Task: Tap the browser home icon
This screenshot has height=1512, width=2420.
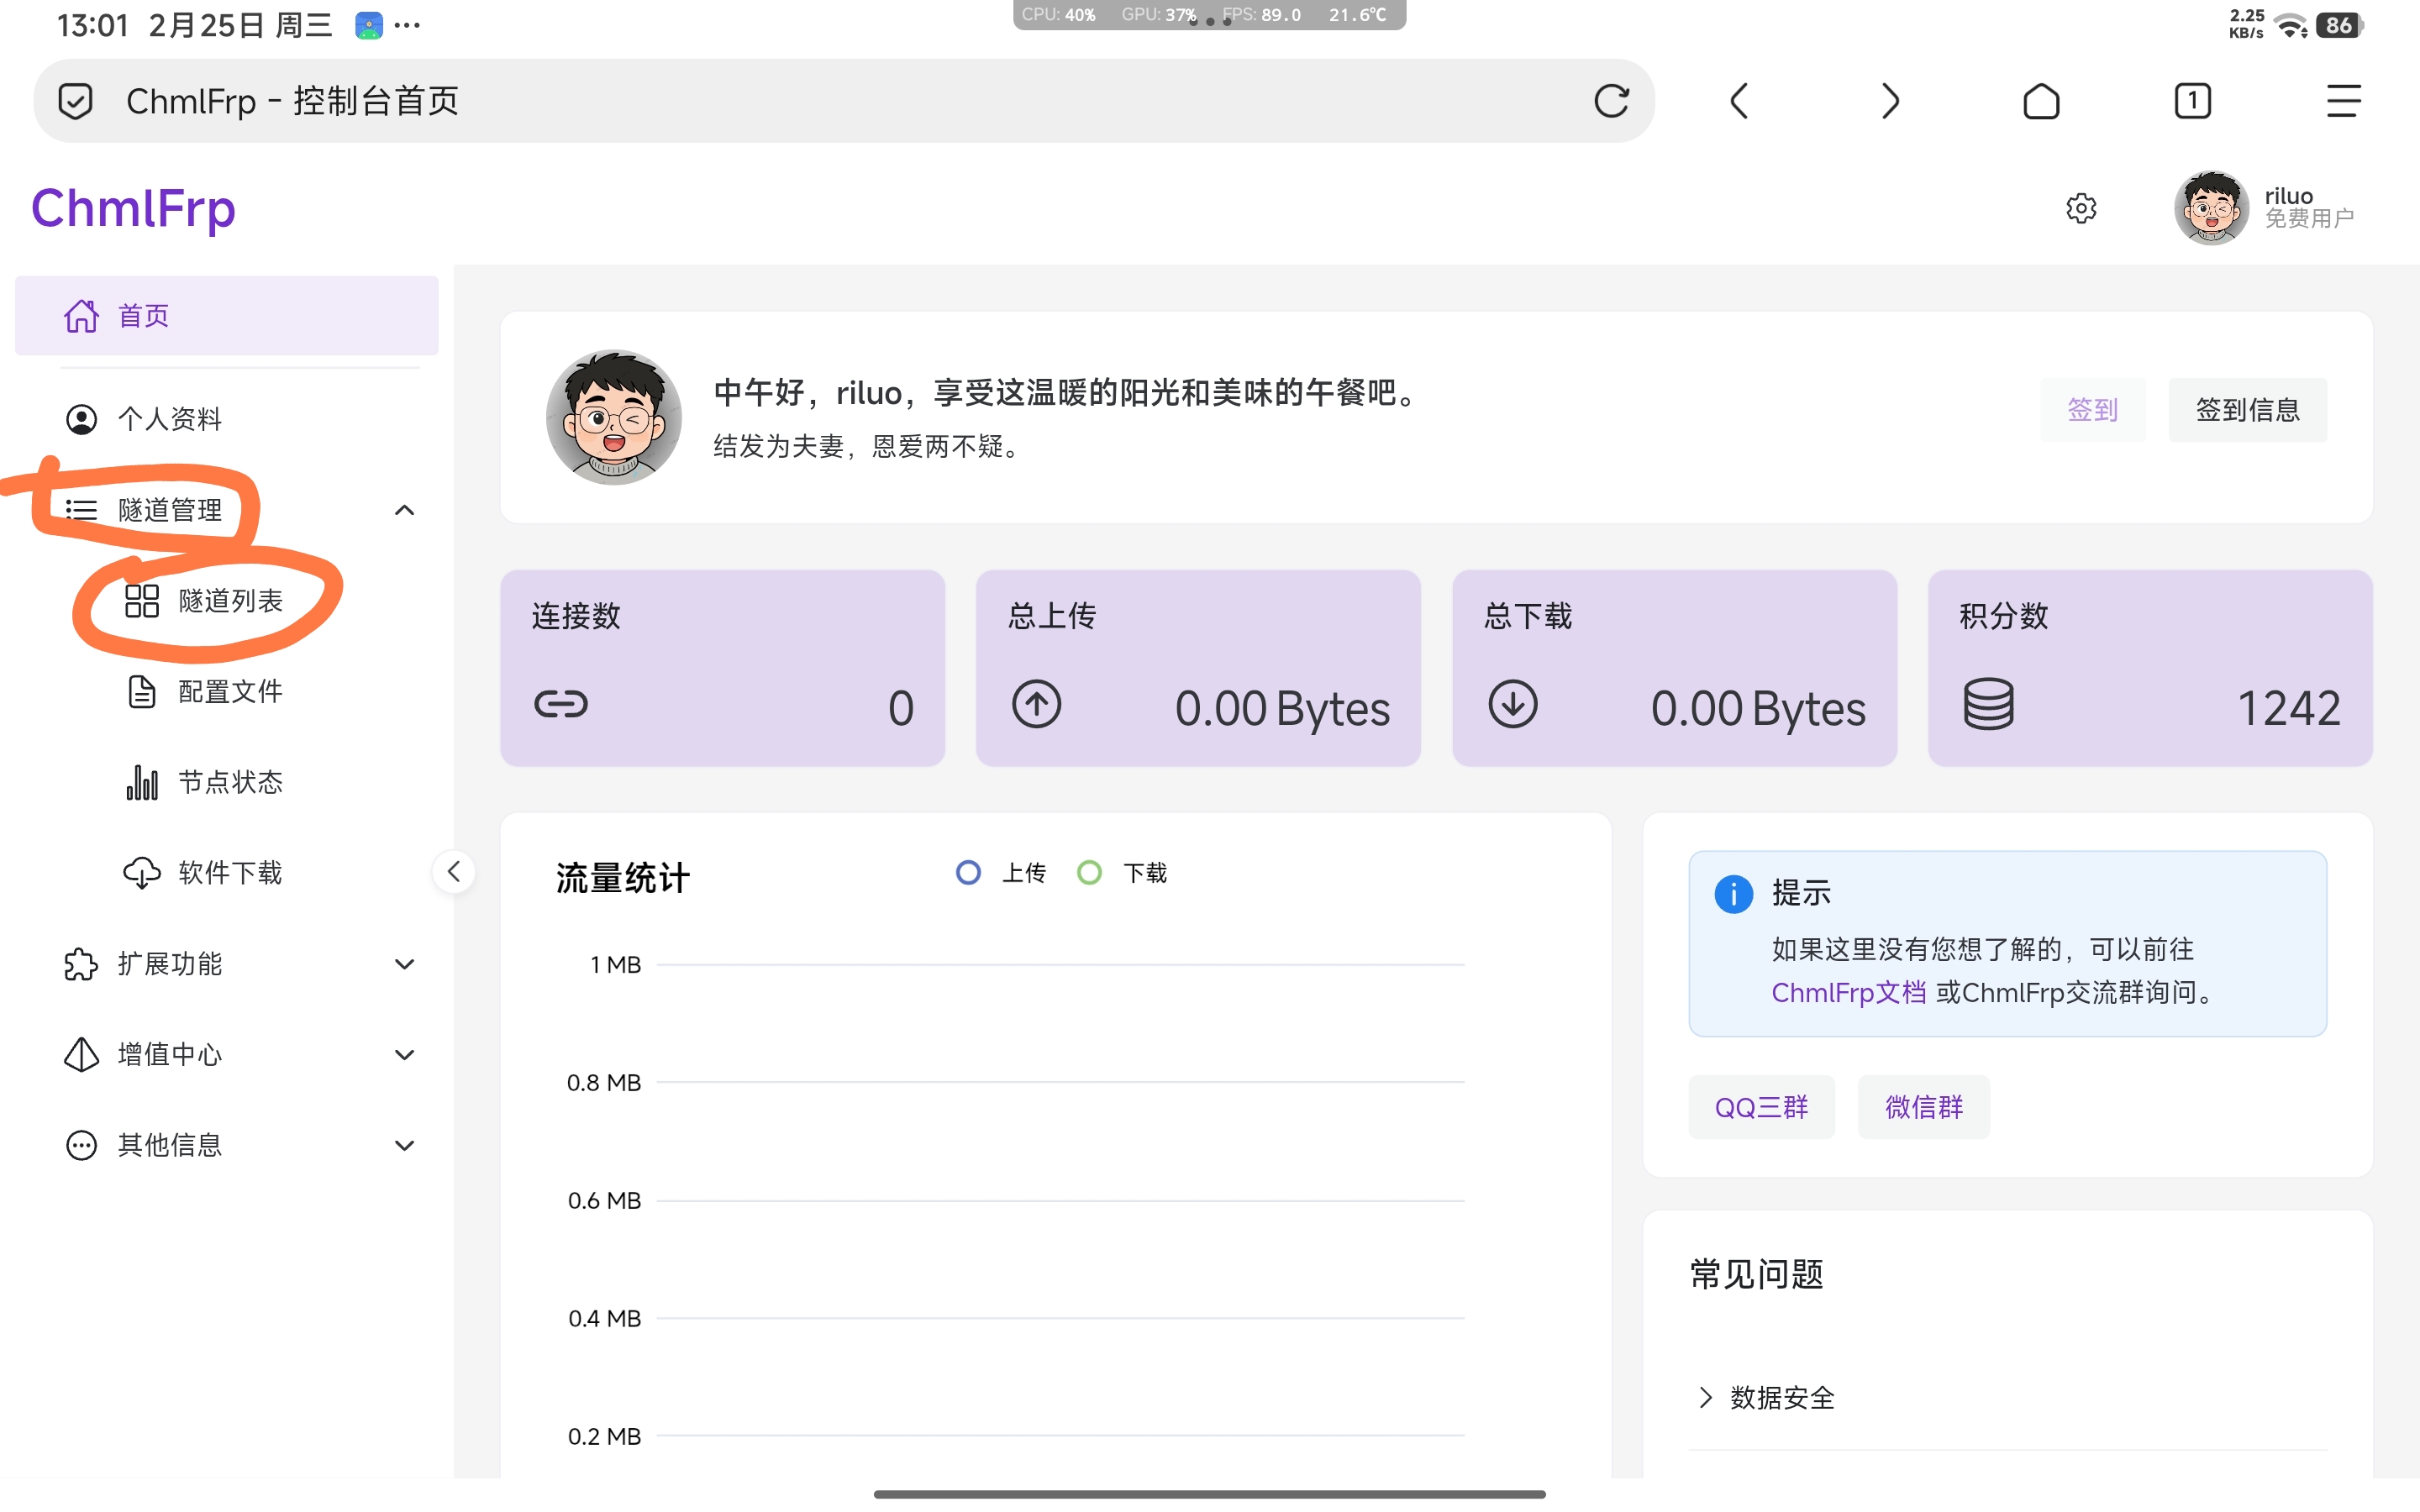Action: tap(2041, 101)
